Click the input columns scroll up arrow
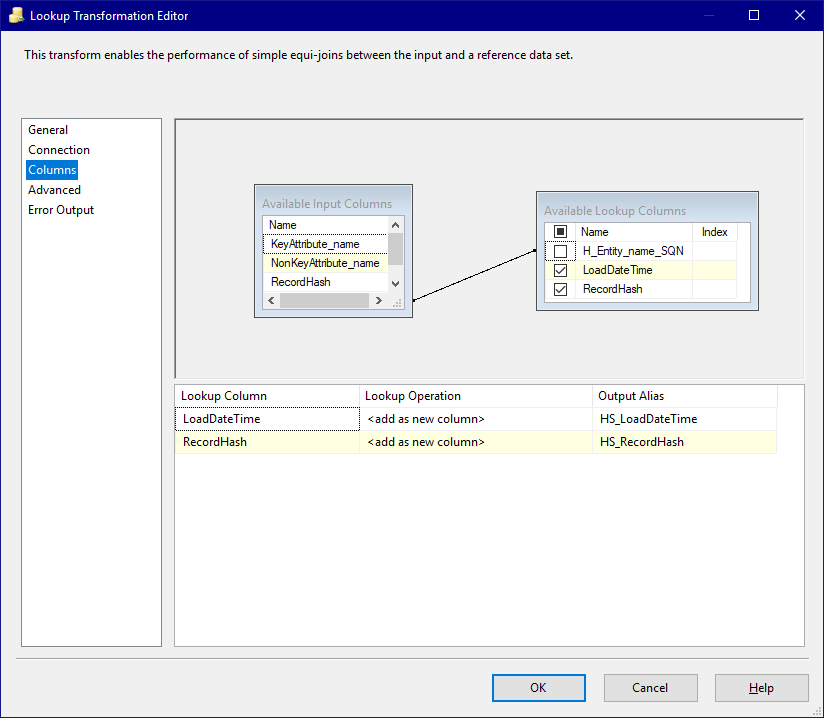824x718 pixels. 396,225
